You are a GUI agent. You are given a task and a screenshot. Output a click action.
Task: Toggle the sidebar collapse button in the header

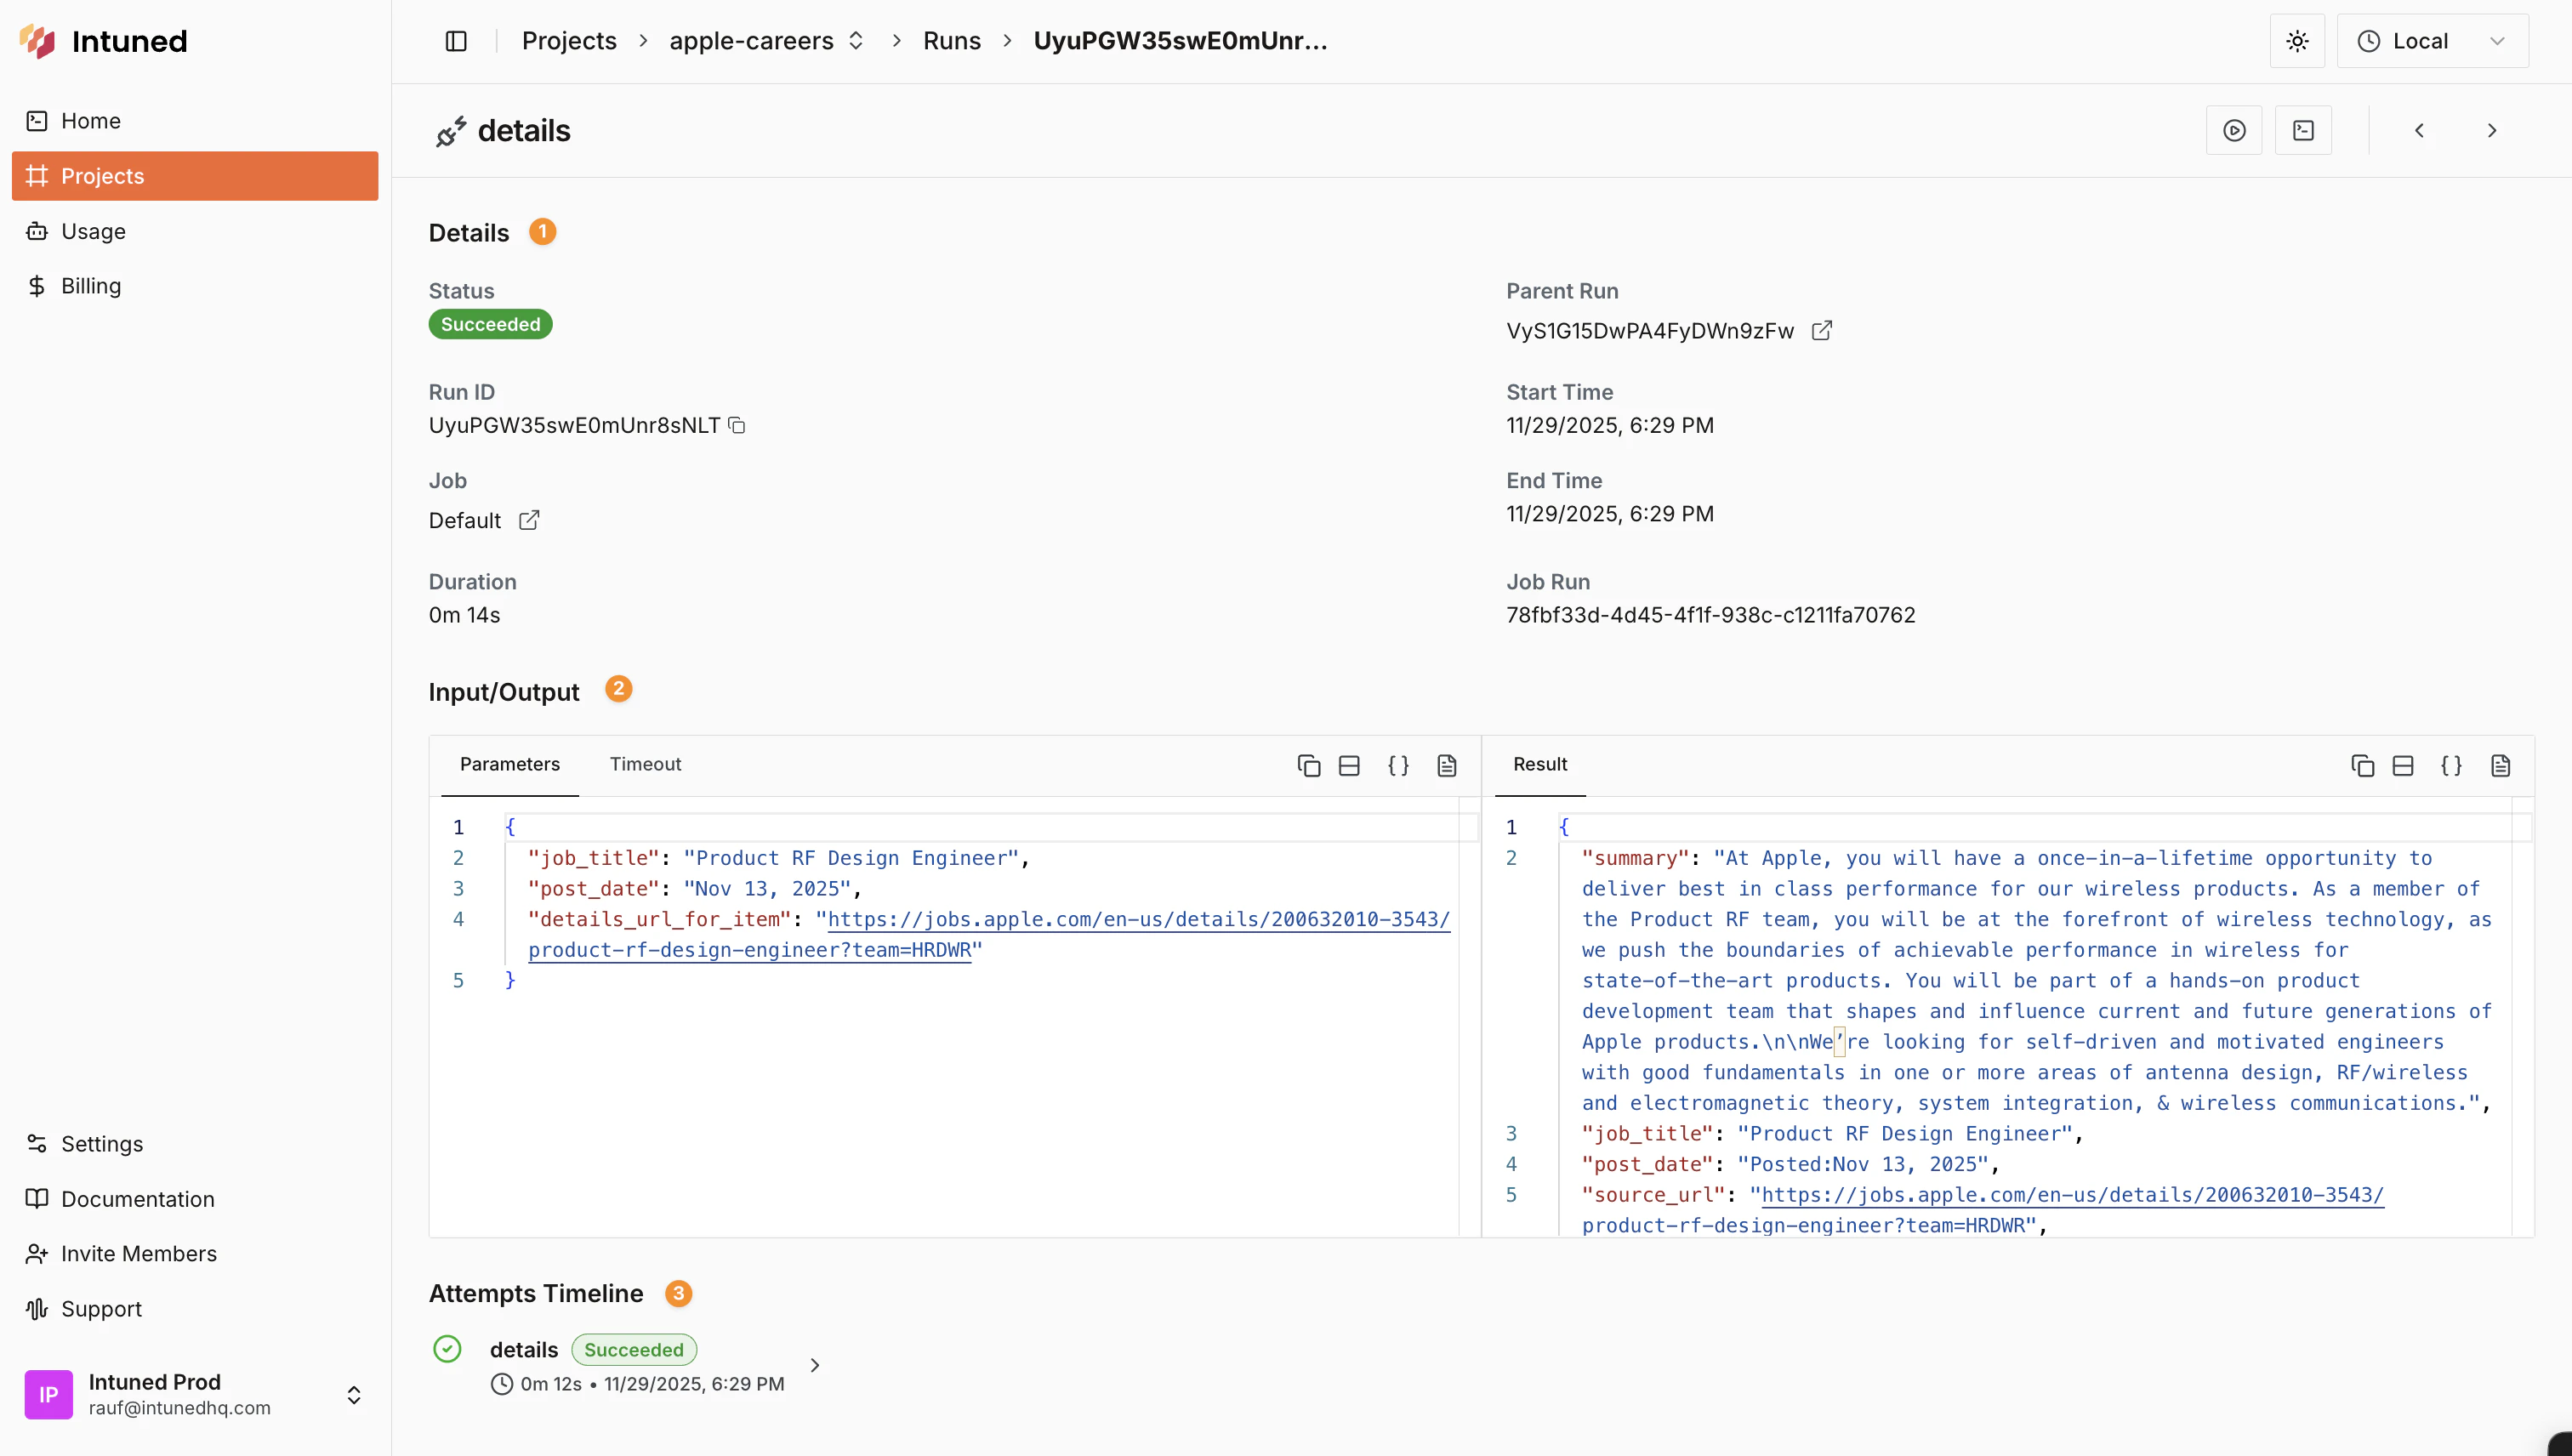(456, 41)
